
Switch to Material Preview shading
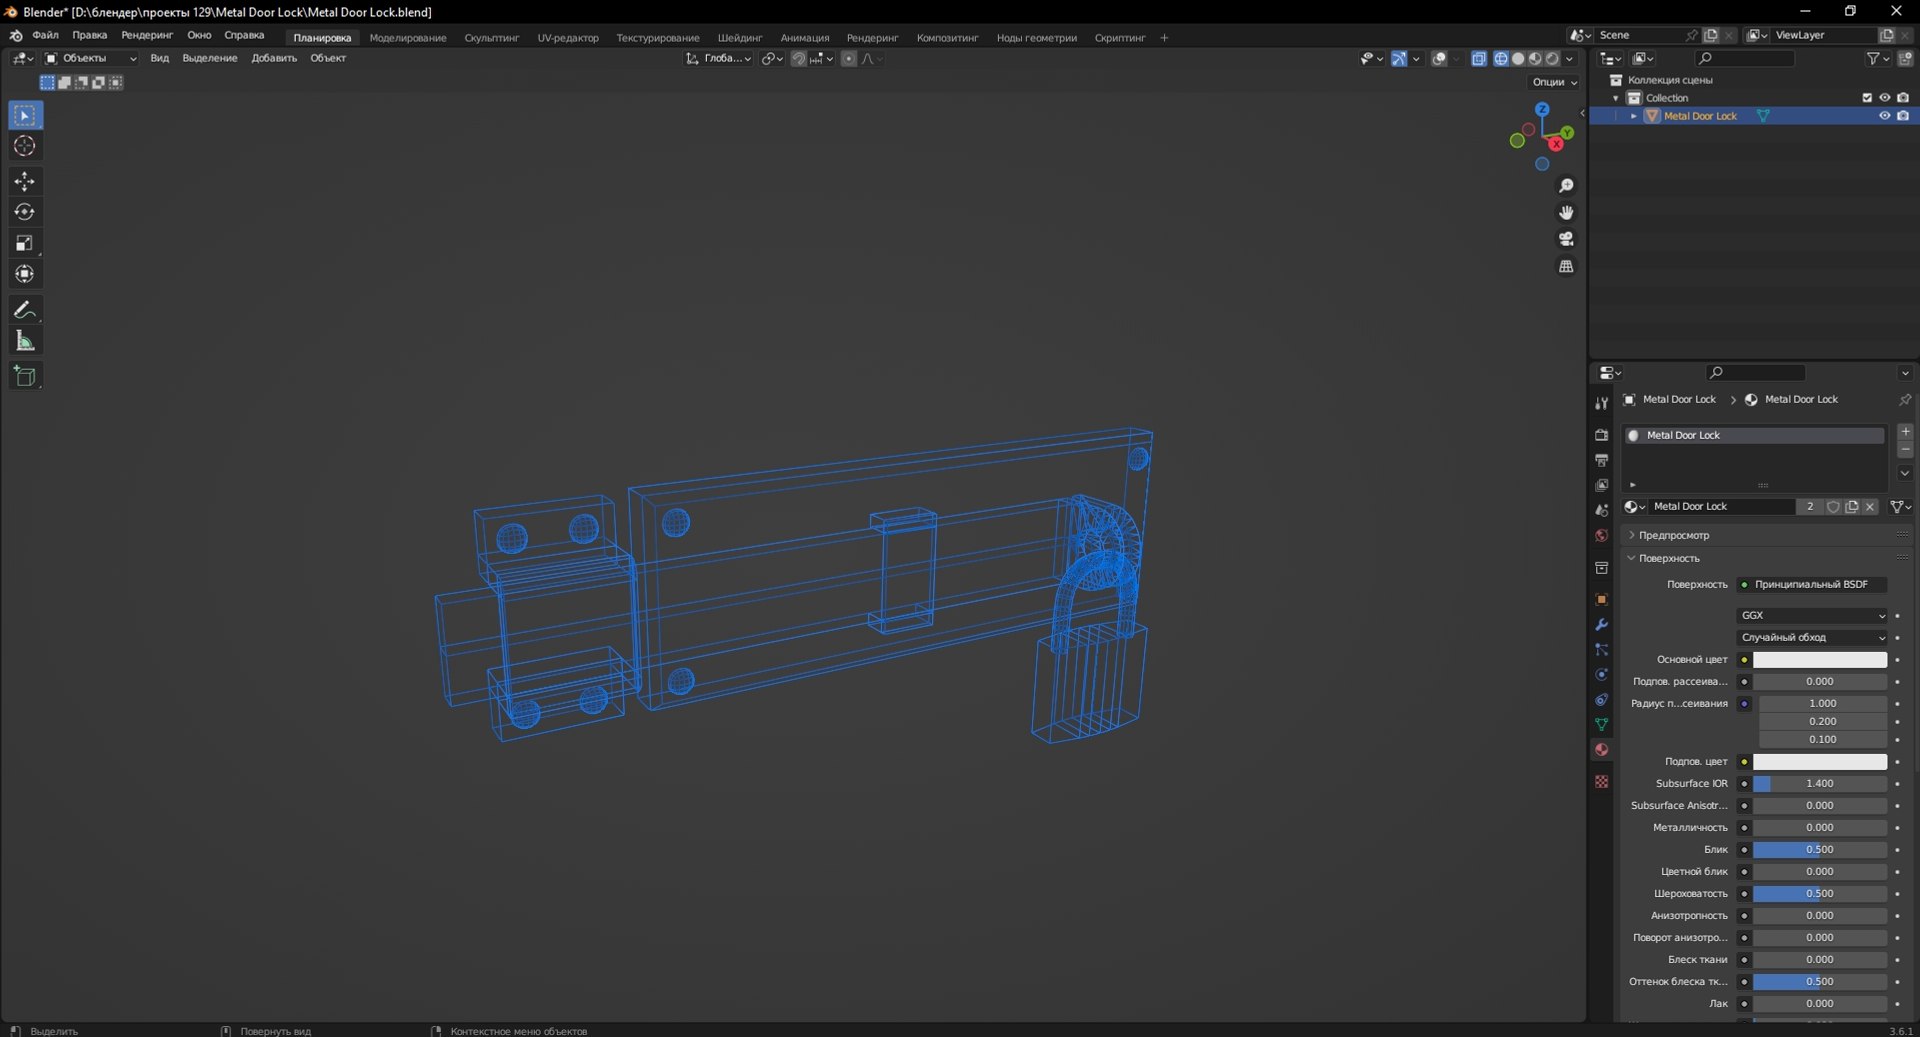pos(1535,59)
